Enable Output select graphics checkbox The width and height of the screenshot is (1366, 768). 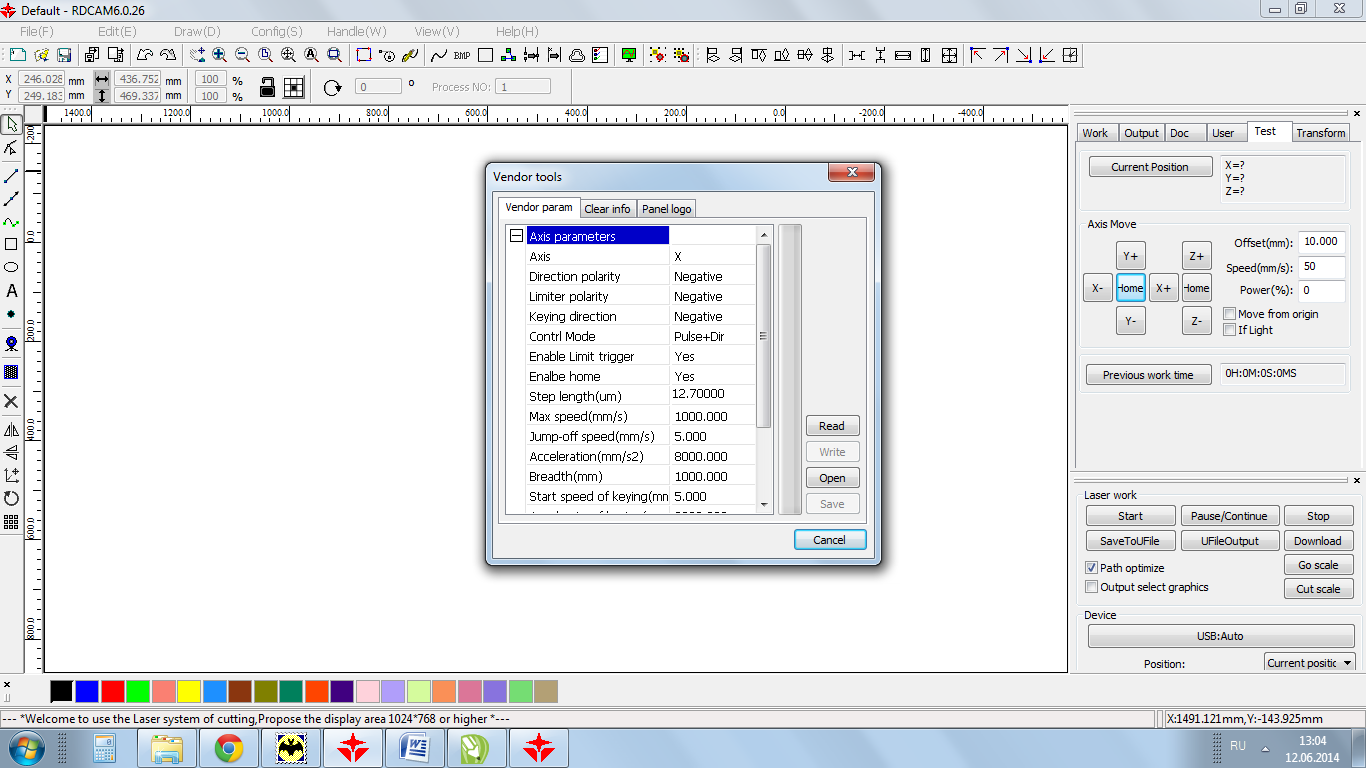click(1092, 587)
